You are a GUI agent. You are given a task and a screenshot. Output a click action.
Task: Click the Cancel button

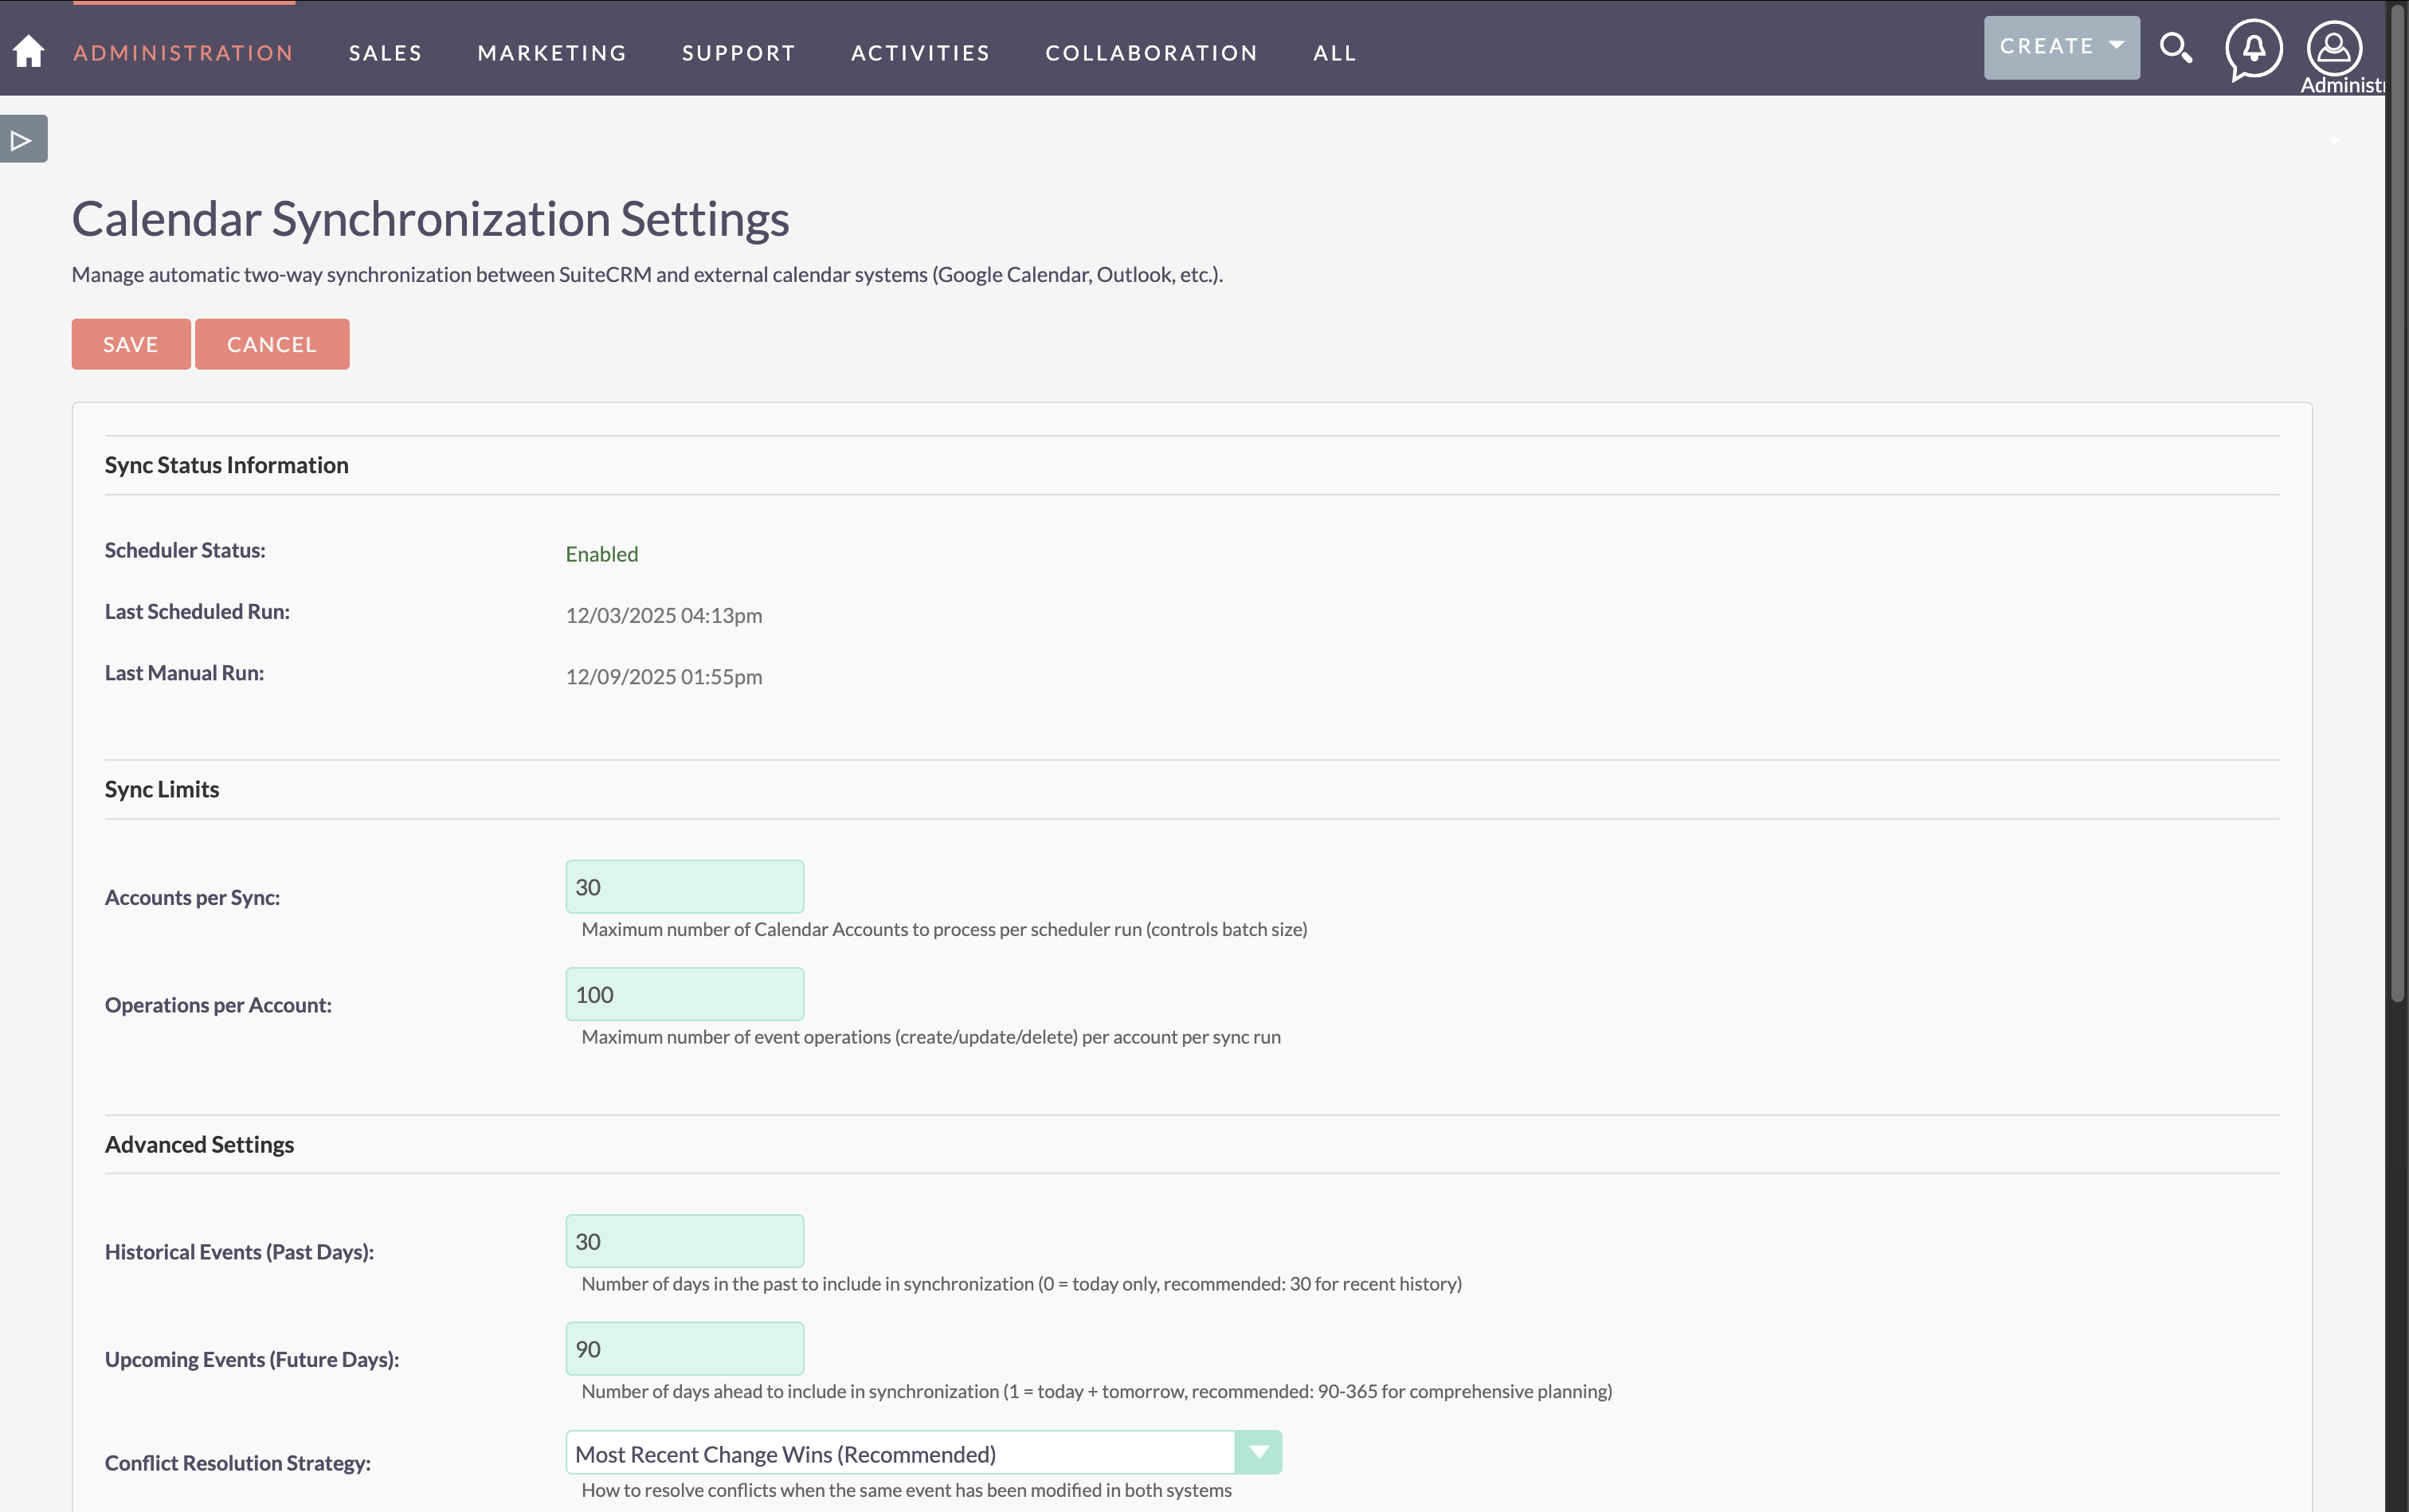click(x=271, y=344)
